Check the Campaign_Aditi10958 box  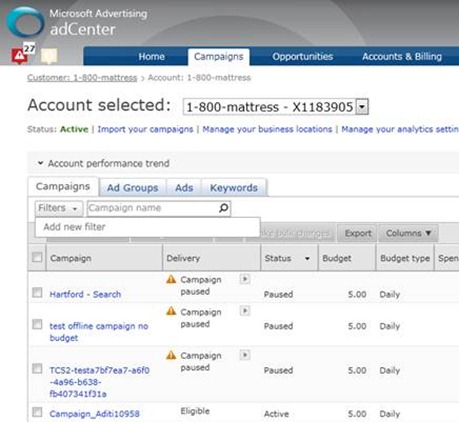pyautogui.click(x=37, y=412)
